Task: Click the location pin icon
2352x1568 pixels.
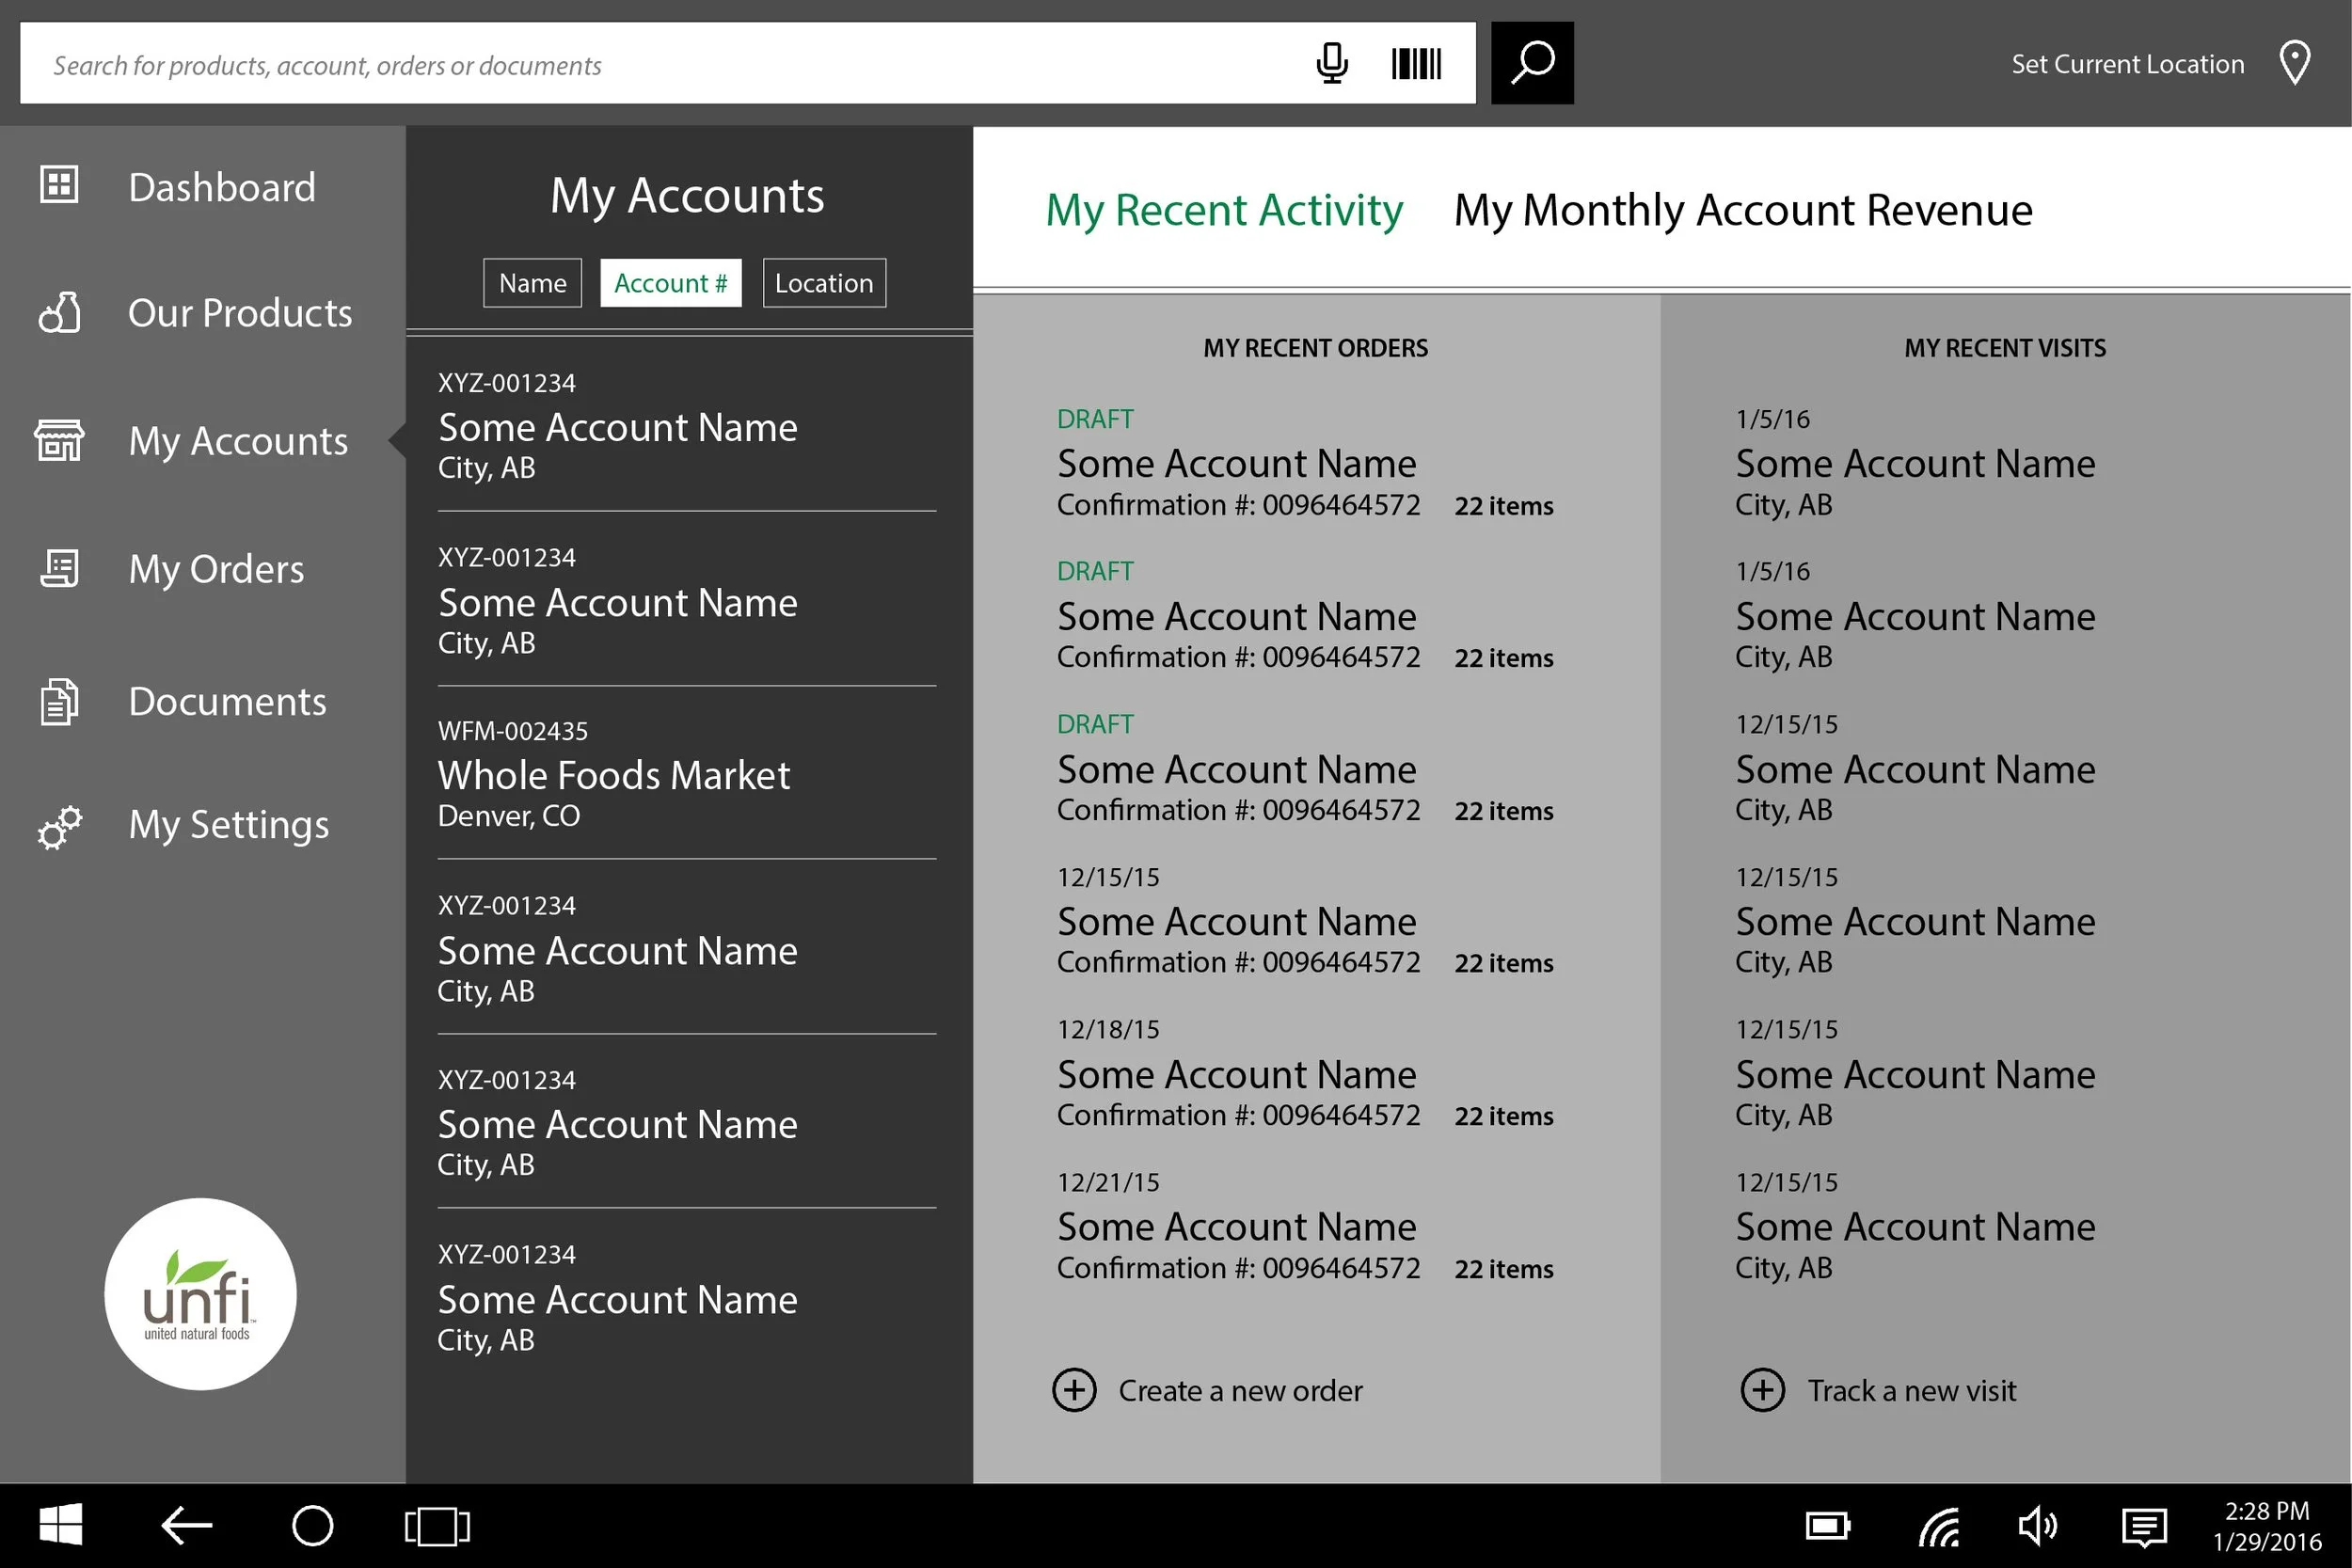Action: (2294, 62)
